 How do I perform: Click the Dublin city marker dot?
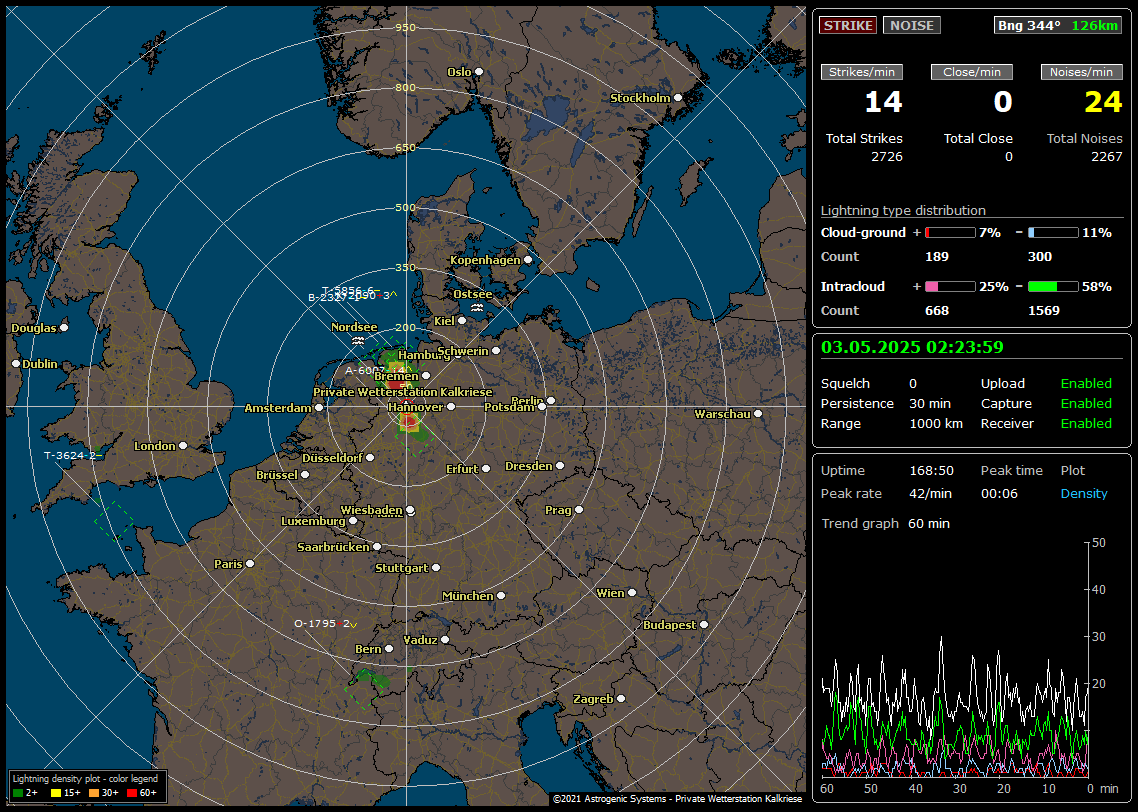pyautogui.click(x=16, y=364)
